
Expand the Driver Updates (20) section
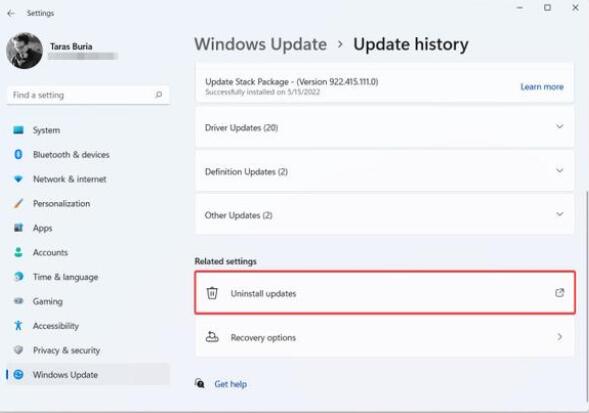385,127
